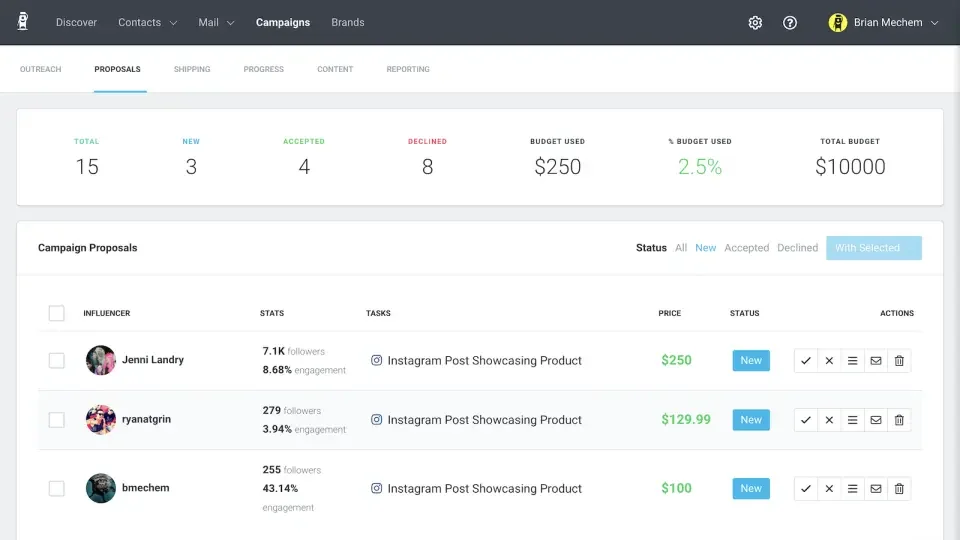Viewport: 960px width, 540px height.
Task: Open the Mail dropdown in navigation
Action: [x=216, y=22]
